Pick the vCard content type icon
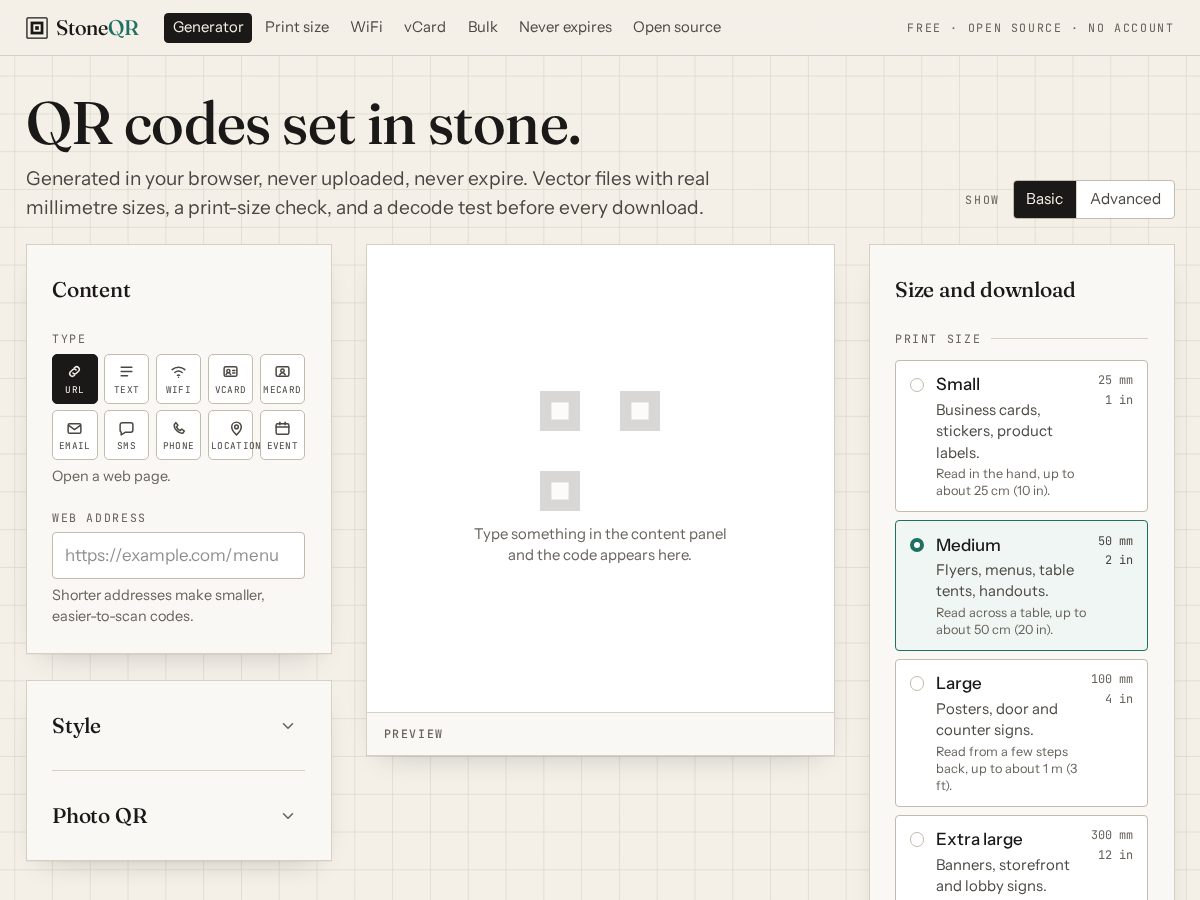 point(231,379)
